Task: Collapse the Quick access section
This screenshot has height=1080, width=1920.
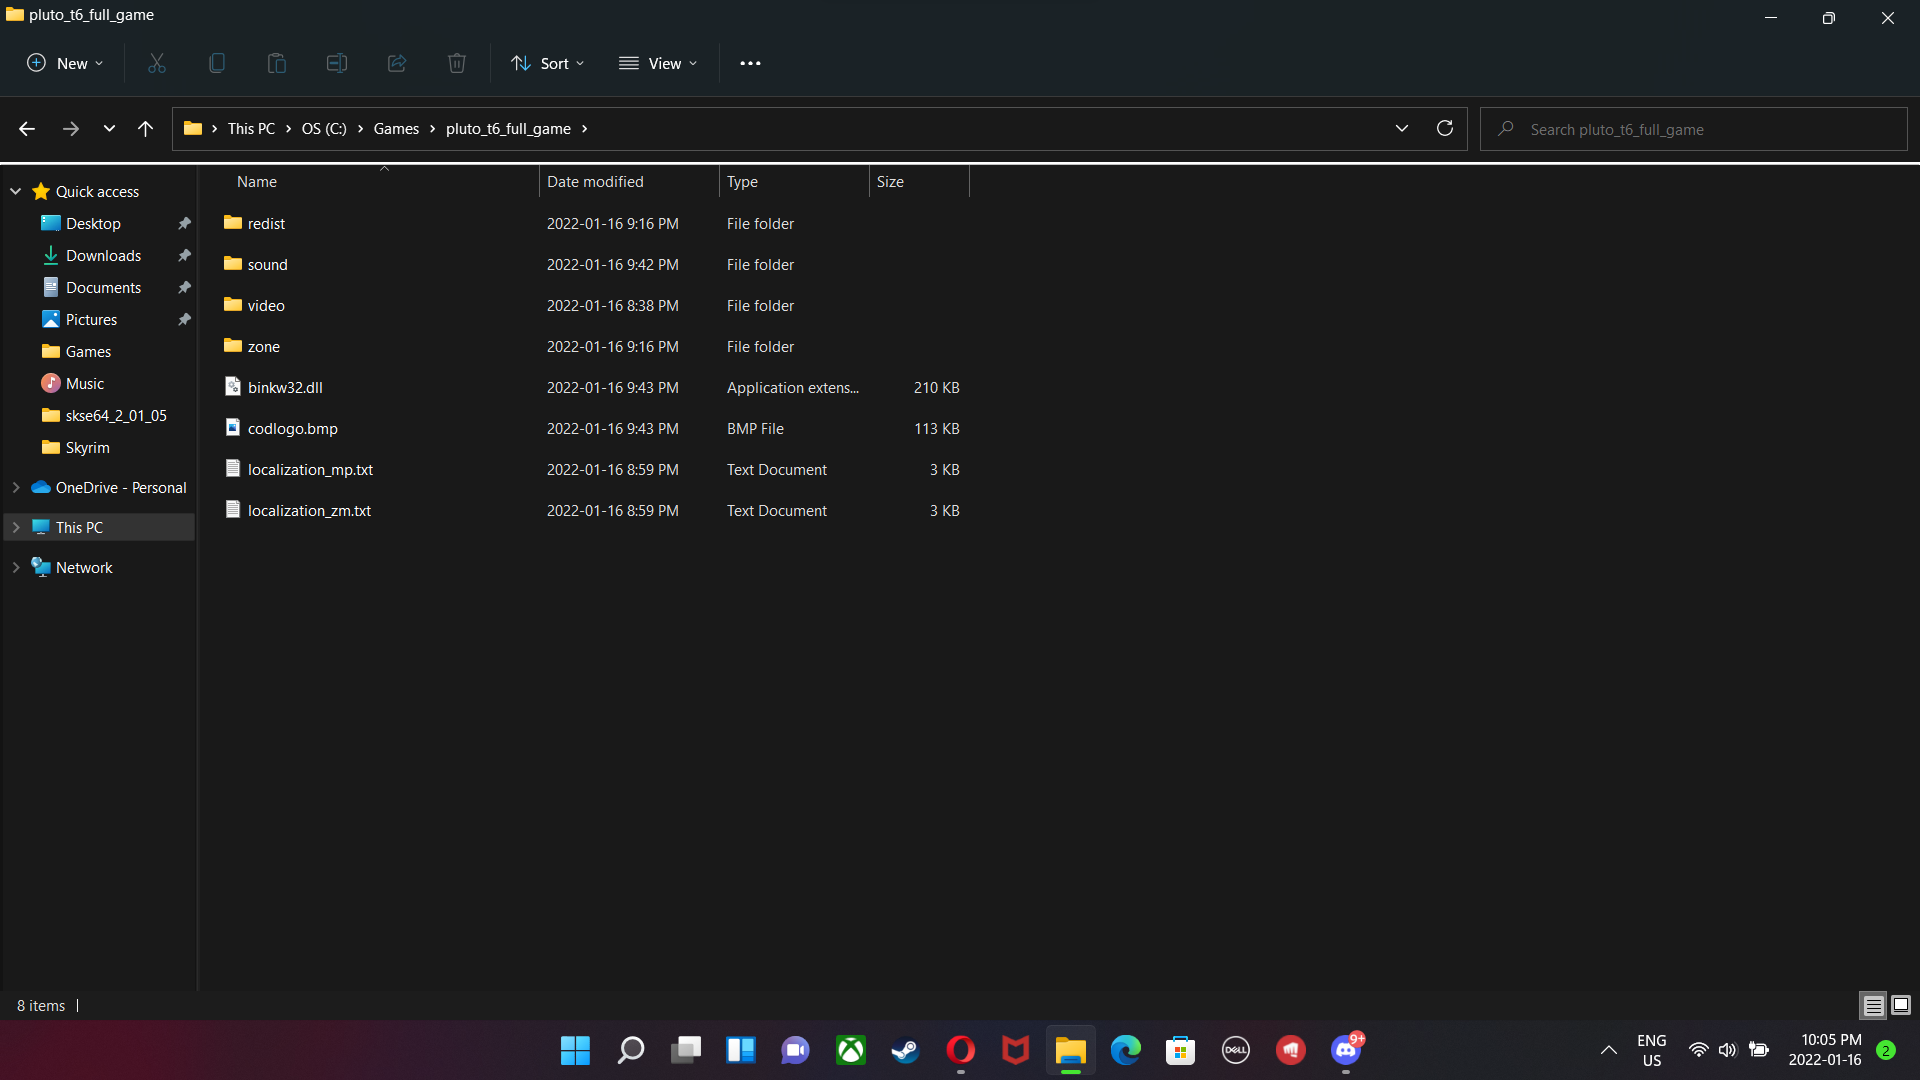Action: click(16, 191)
